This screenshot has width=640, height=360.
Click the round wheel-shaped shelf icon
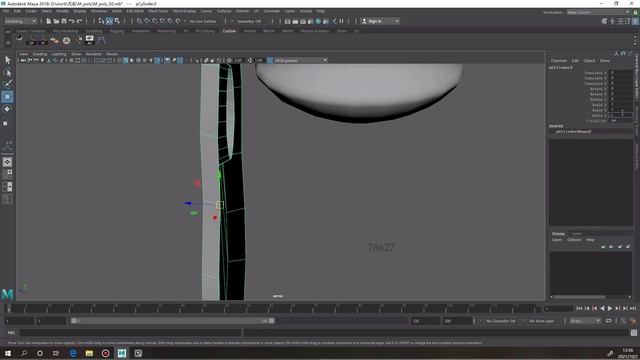[x=66, y=40]
